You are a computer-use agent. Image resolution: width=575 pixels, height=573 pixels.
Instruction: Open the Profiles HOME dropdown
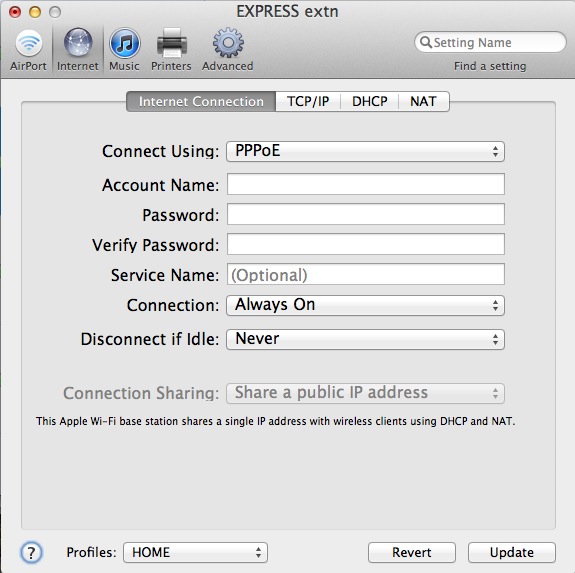coord(195,552)
